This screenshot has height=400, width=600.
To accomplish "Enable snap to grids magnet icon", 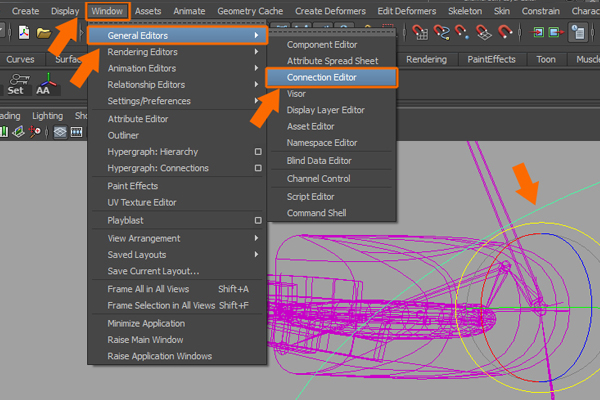I will 421,32.
